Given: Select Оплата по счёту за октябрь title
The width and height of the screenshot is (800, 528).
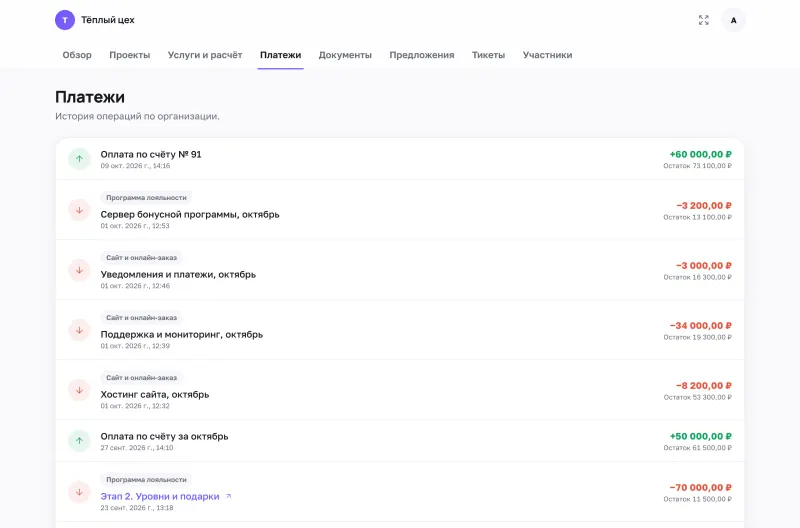Looking at the screenshot, I should (x=164, y=436).
